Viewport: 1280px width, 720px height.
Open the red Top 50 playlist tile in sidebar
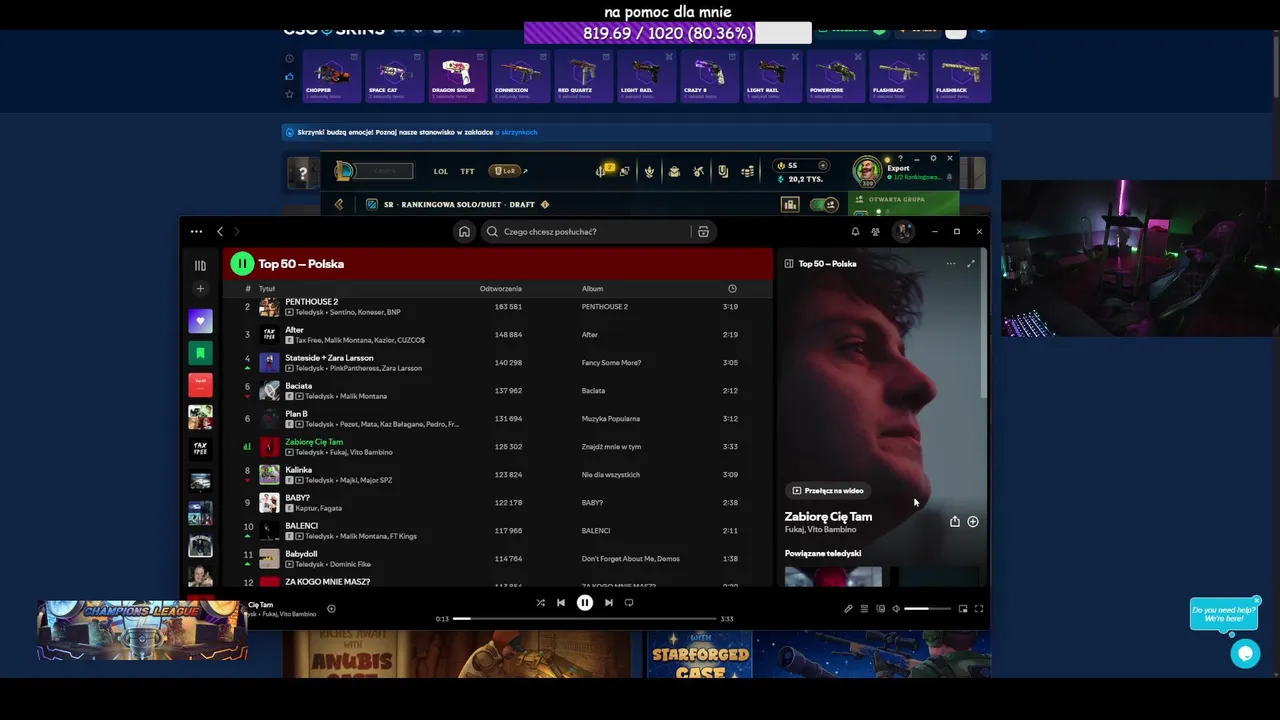(200, 385)
